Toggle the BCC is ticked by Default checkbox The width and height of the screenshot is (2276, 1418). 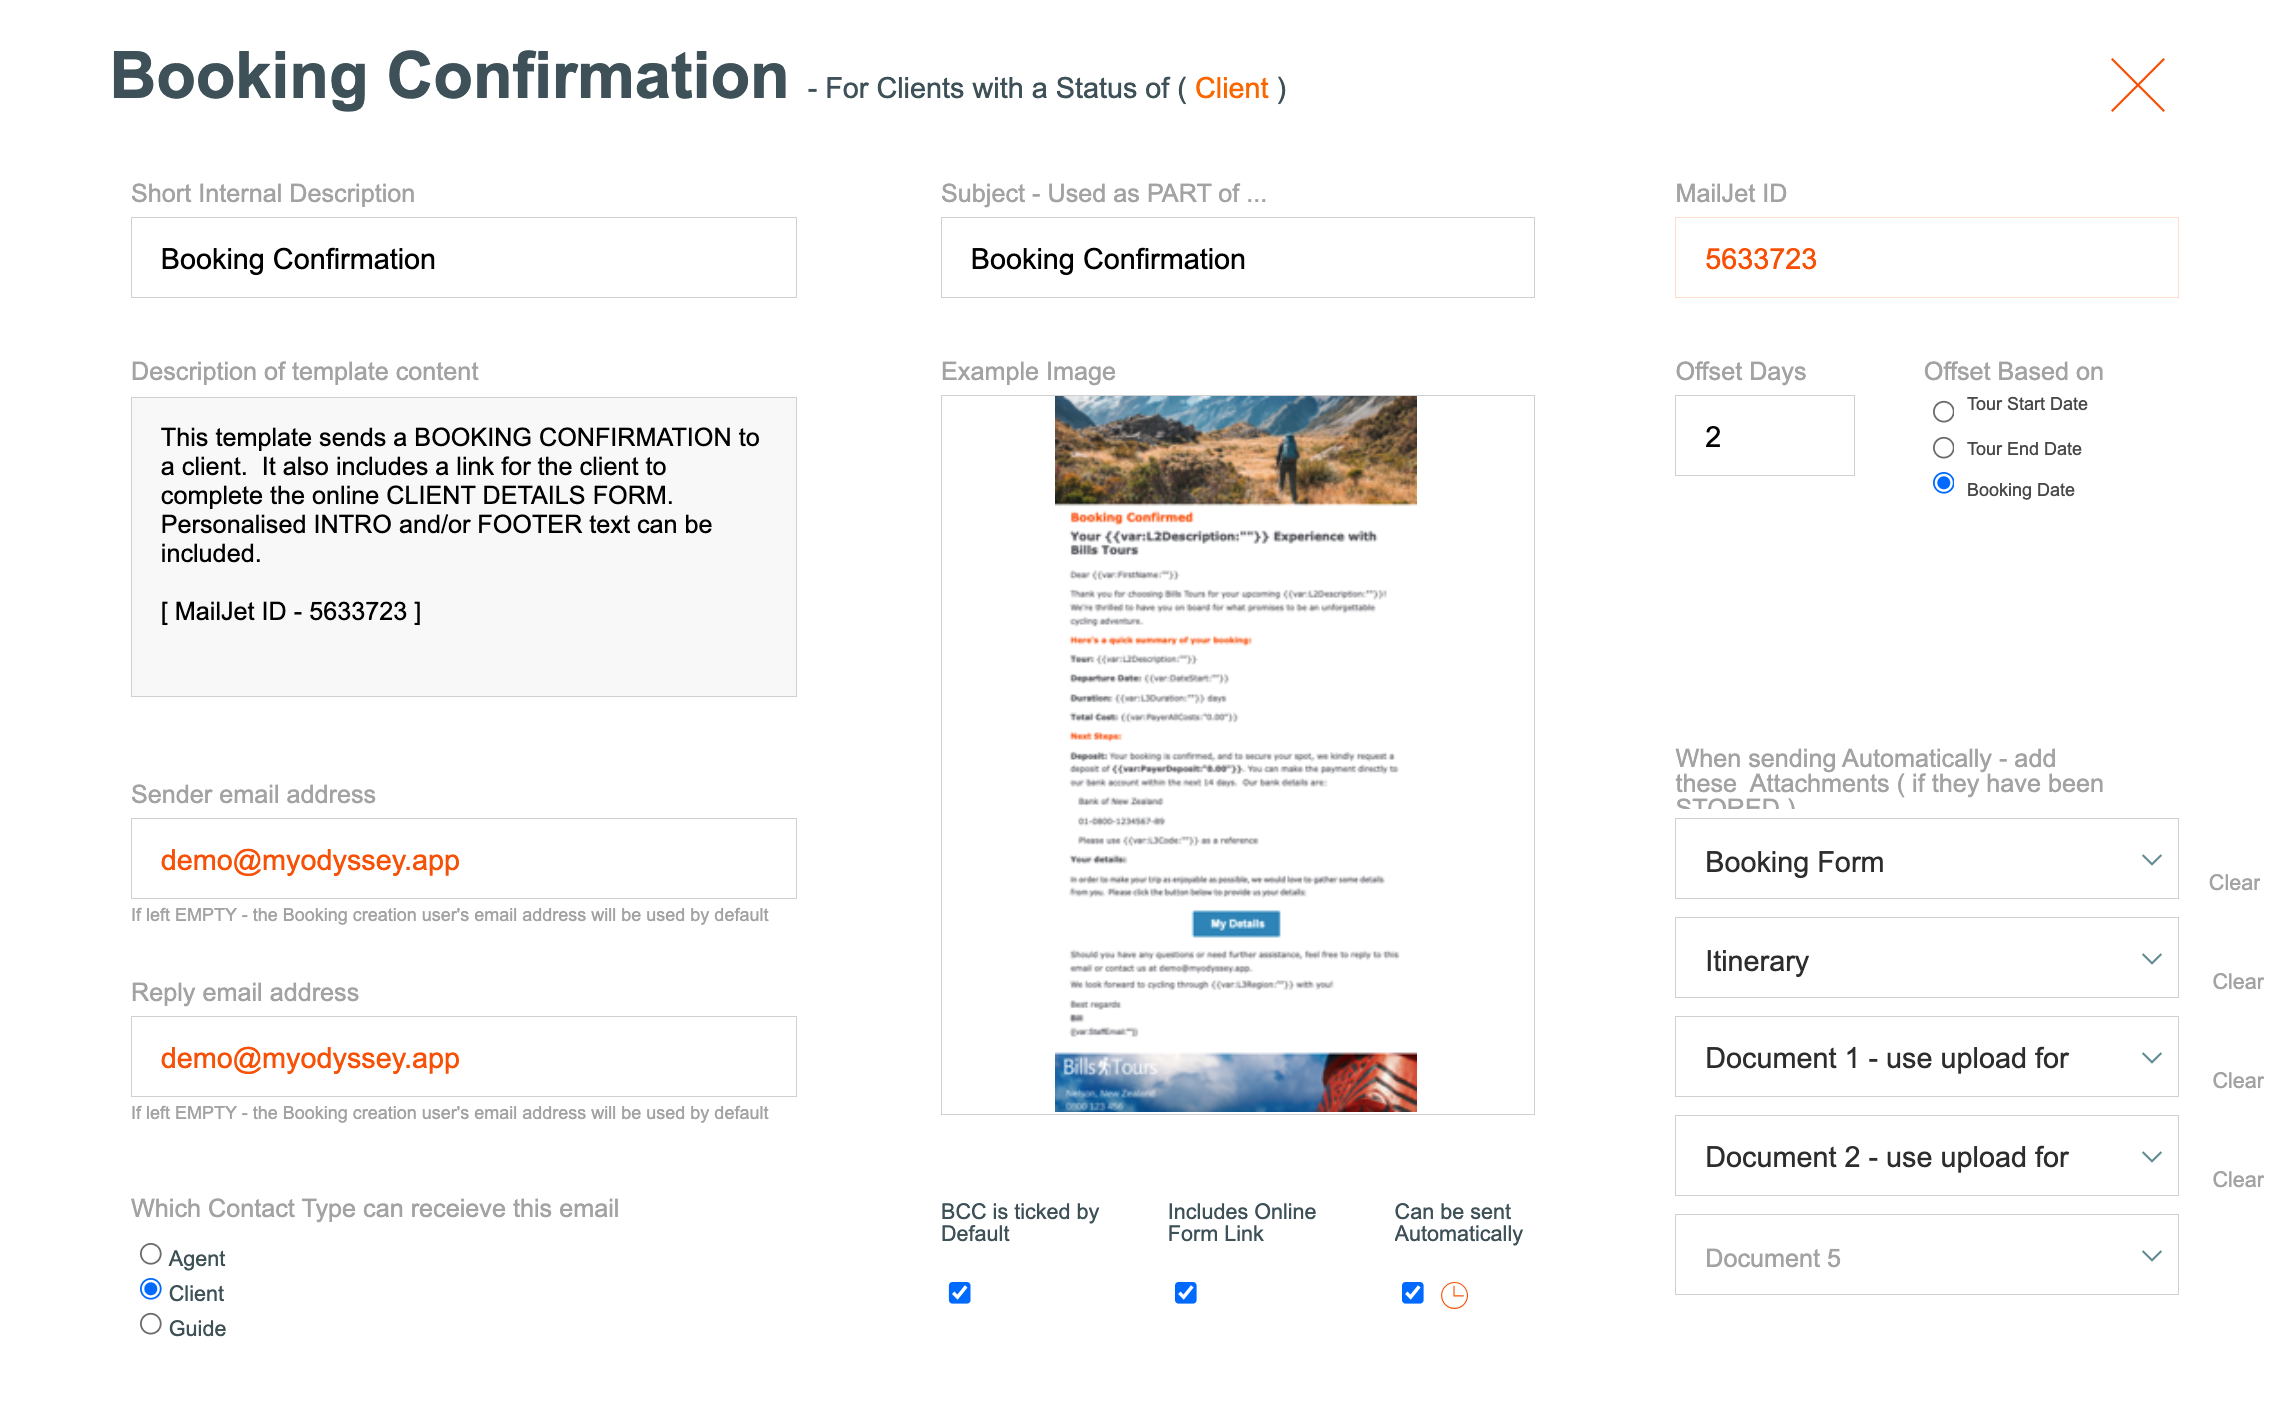pyautogui.click(x=959, y=1293)
